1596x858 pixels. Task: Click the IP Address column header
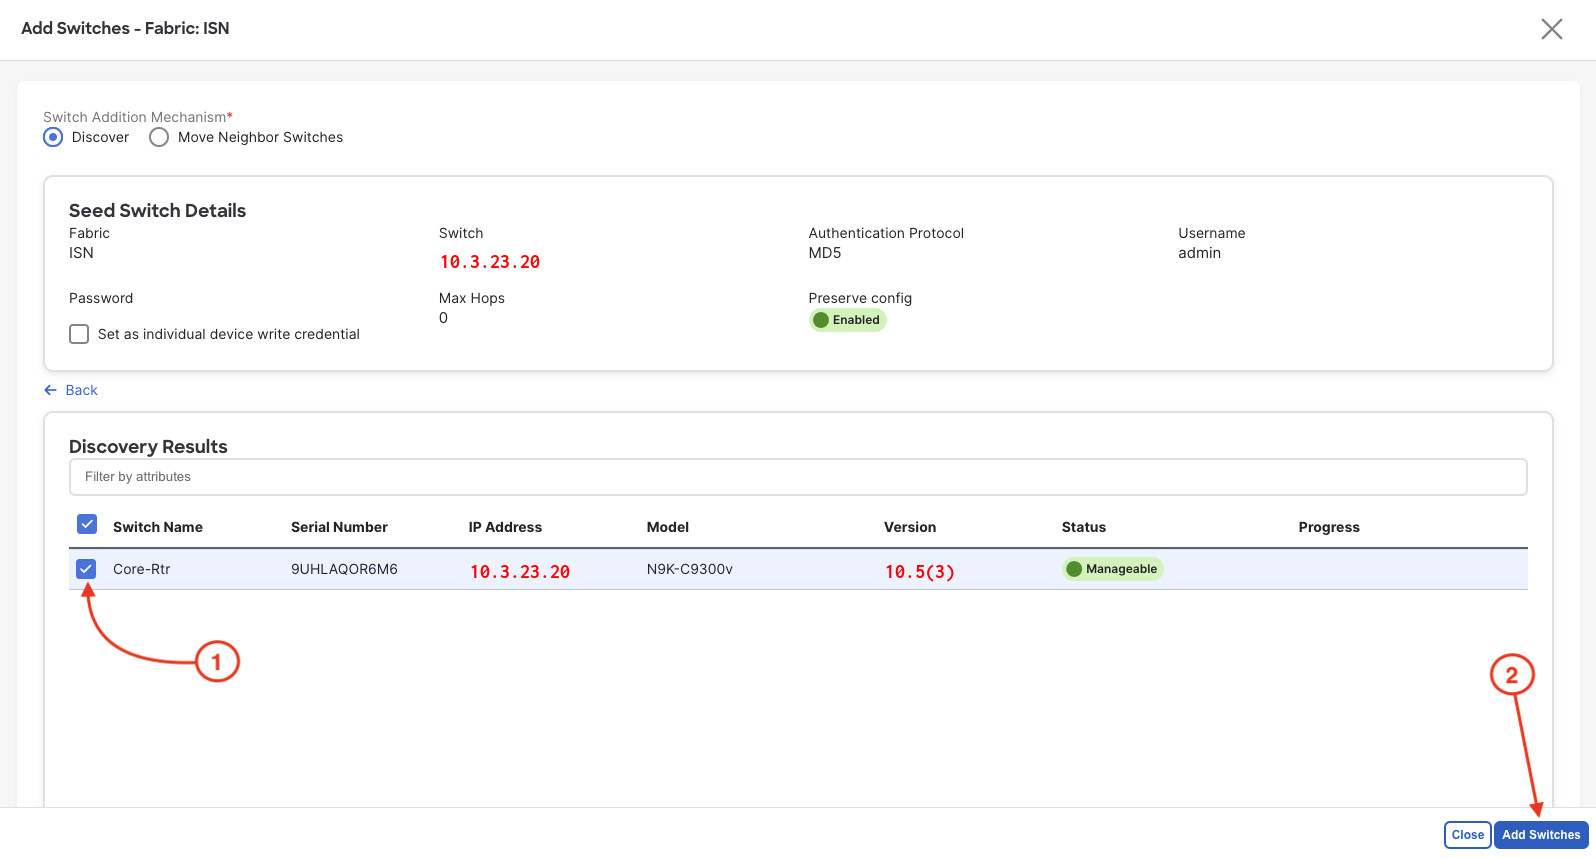pos(505,527)
